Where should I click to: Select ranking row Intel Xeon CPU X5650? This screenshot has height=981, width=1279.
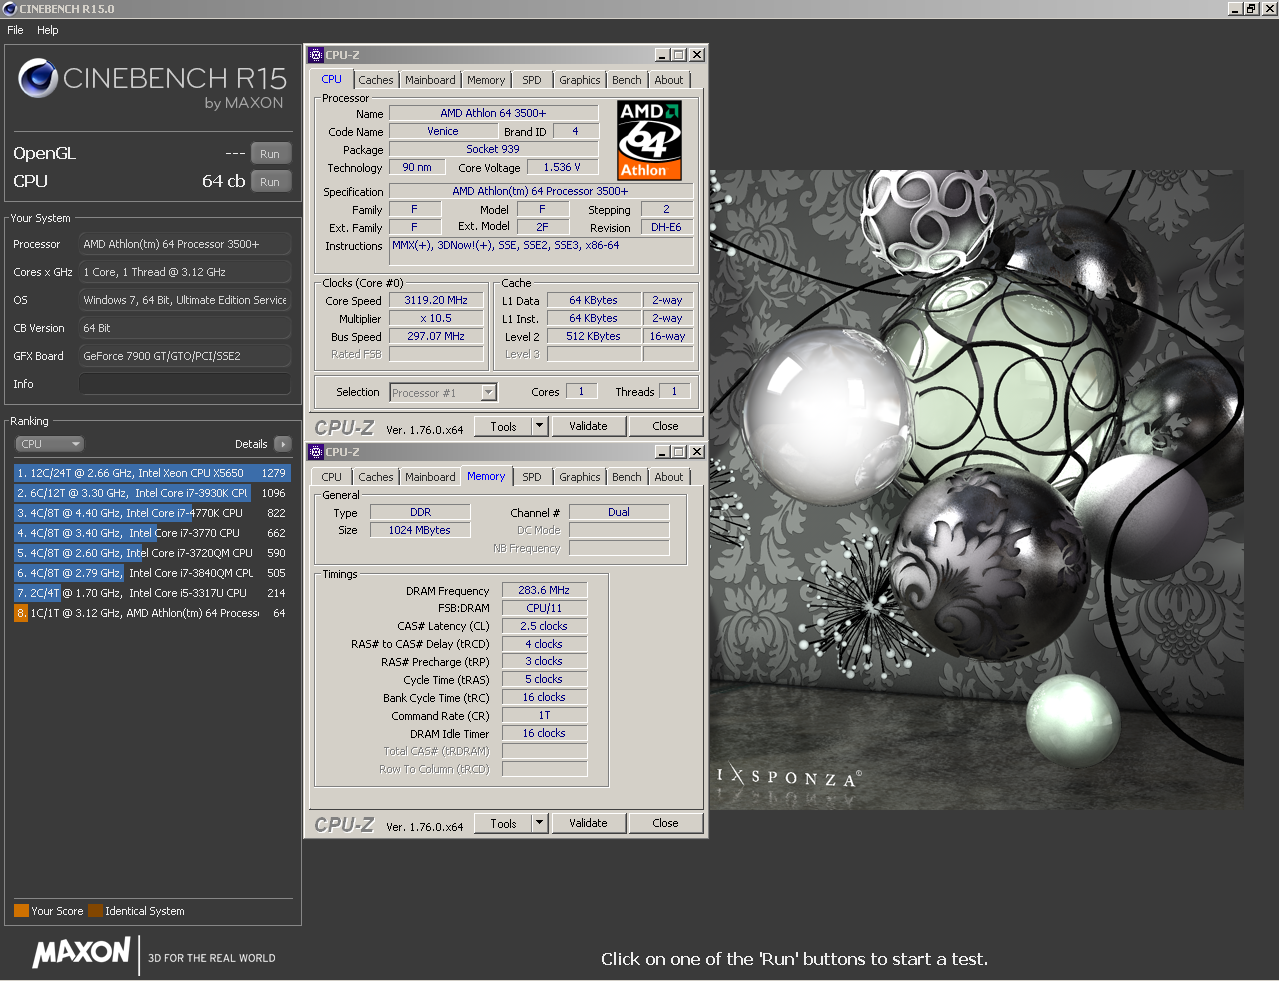(x=152, y=473)
